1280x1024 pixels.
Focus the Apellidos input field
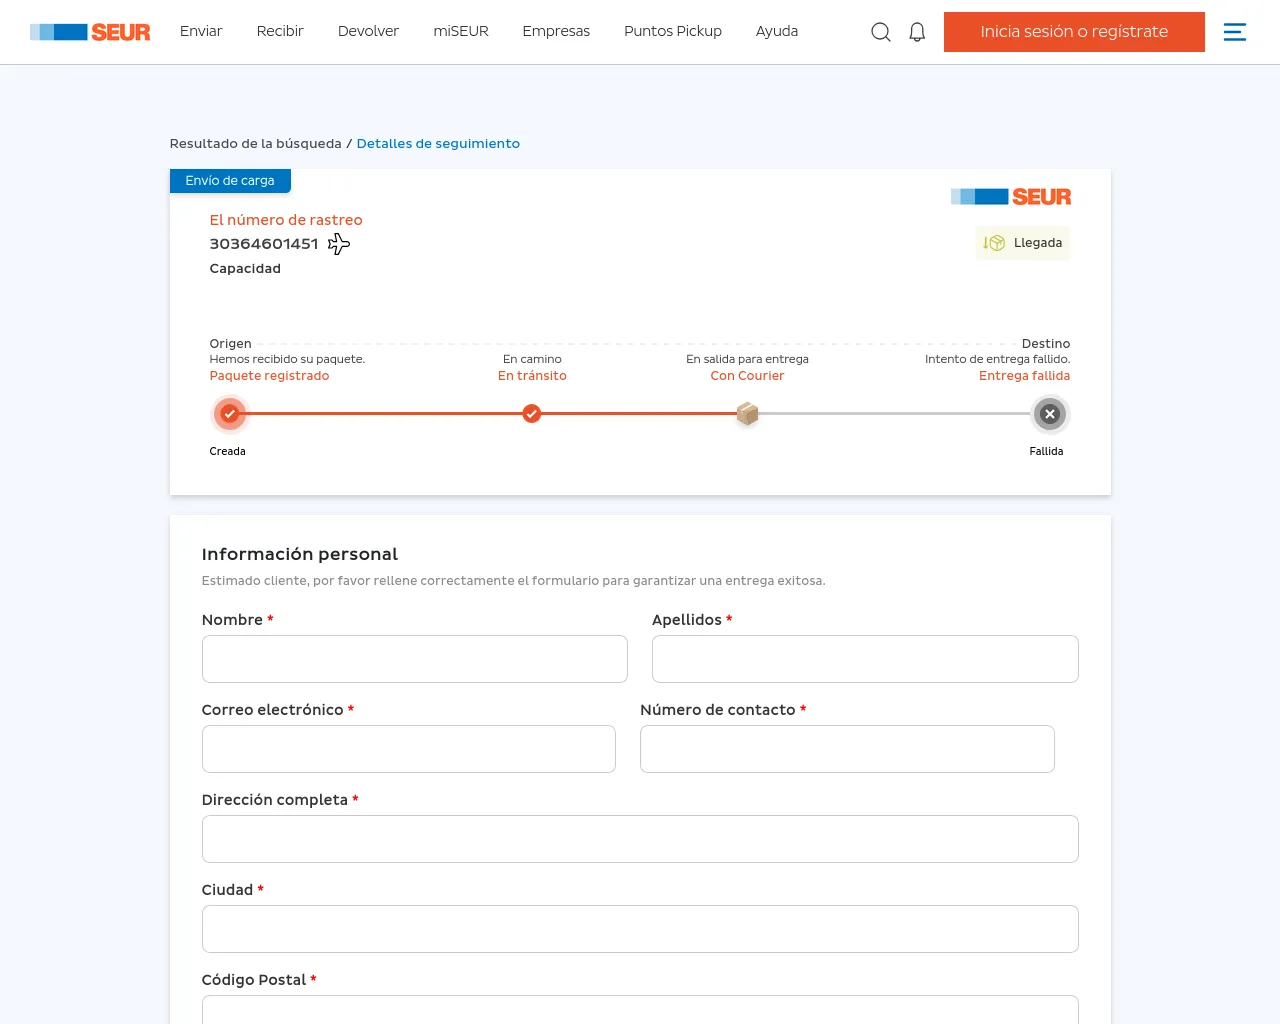[865, 659]
